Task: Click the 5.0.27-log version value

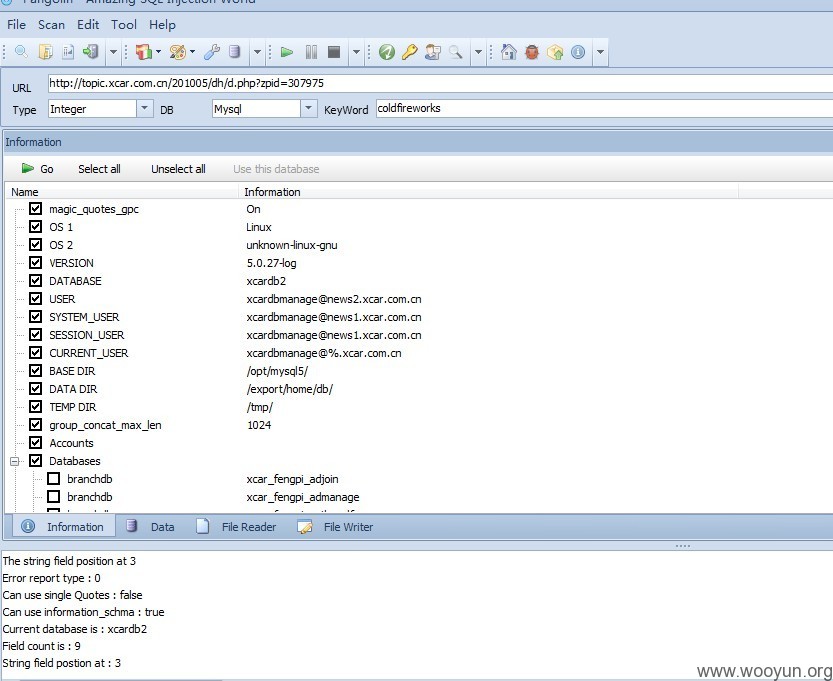Action: point(271,262)
